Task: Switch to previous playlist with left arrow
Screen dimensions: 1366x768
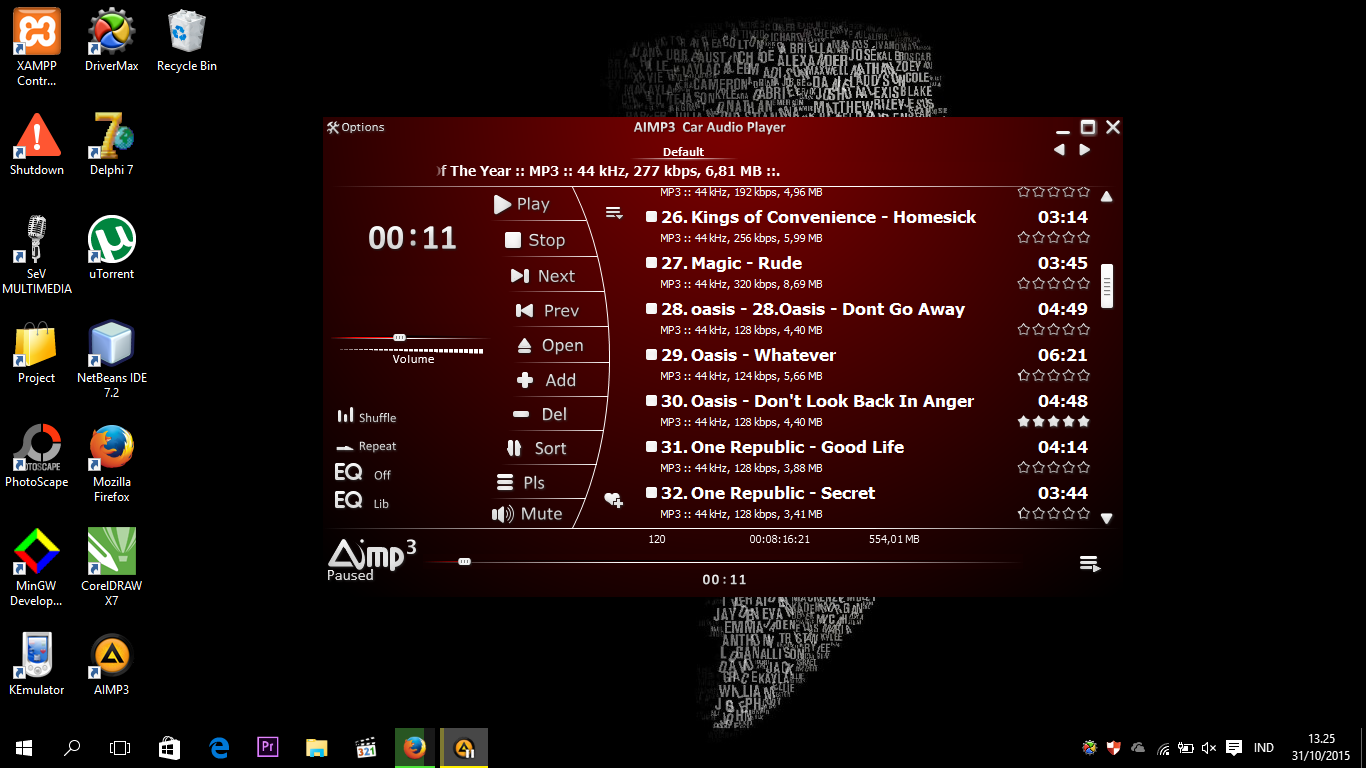Action: pyautogui.click(x=1060, y=150)
